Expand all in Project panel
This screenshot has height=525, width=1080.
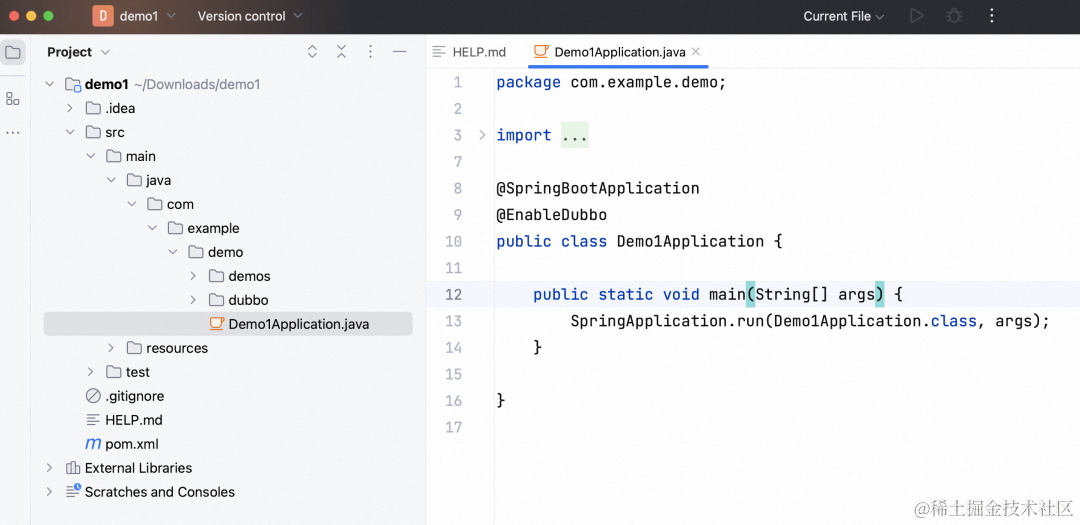click(312, 52)
